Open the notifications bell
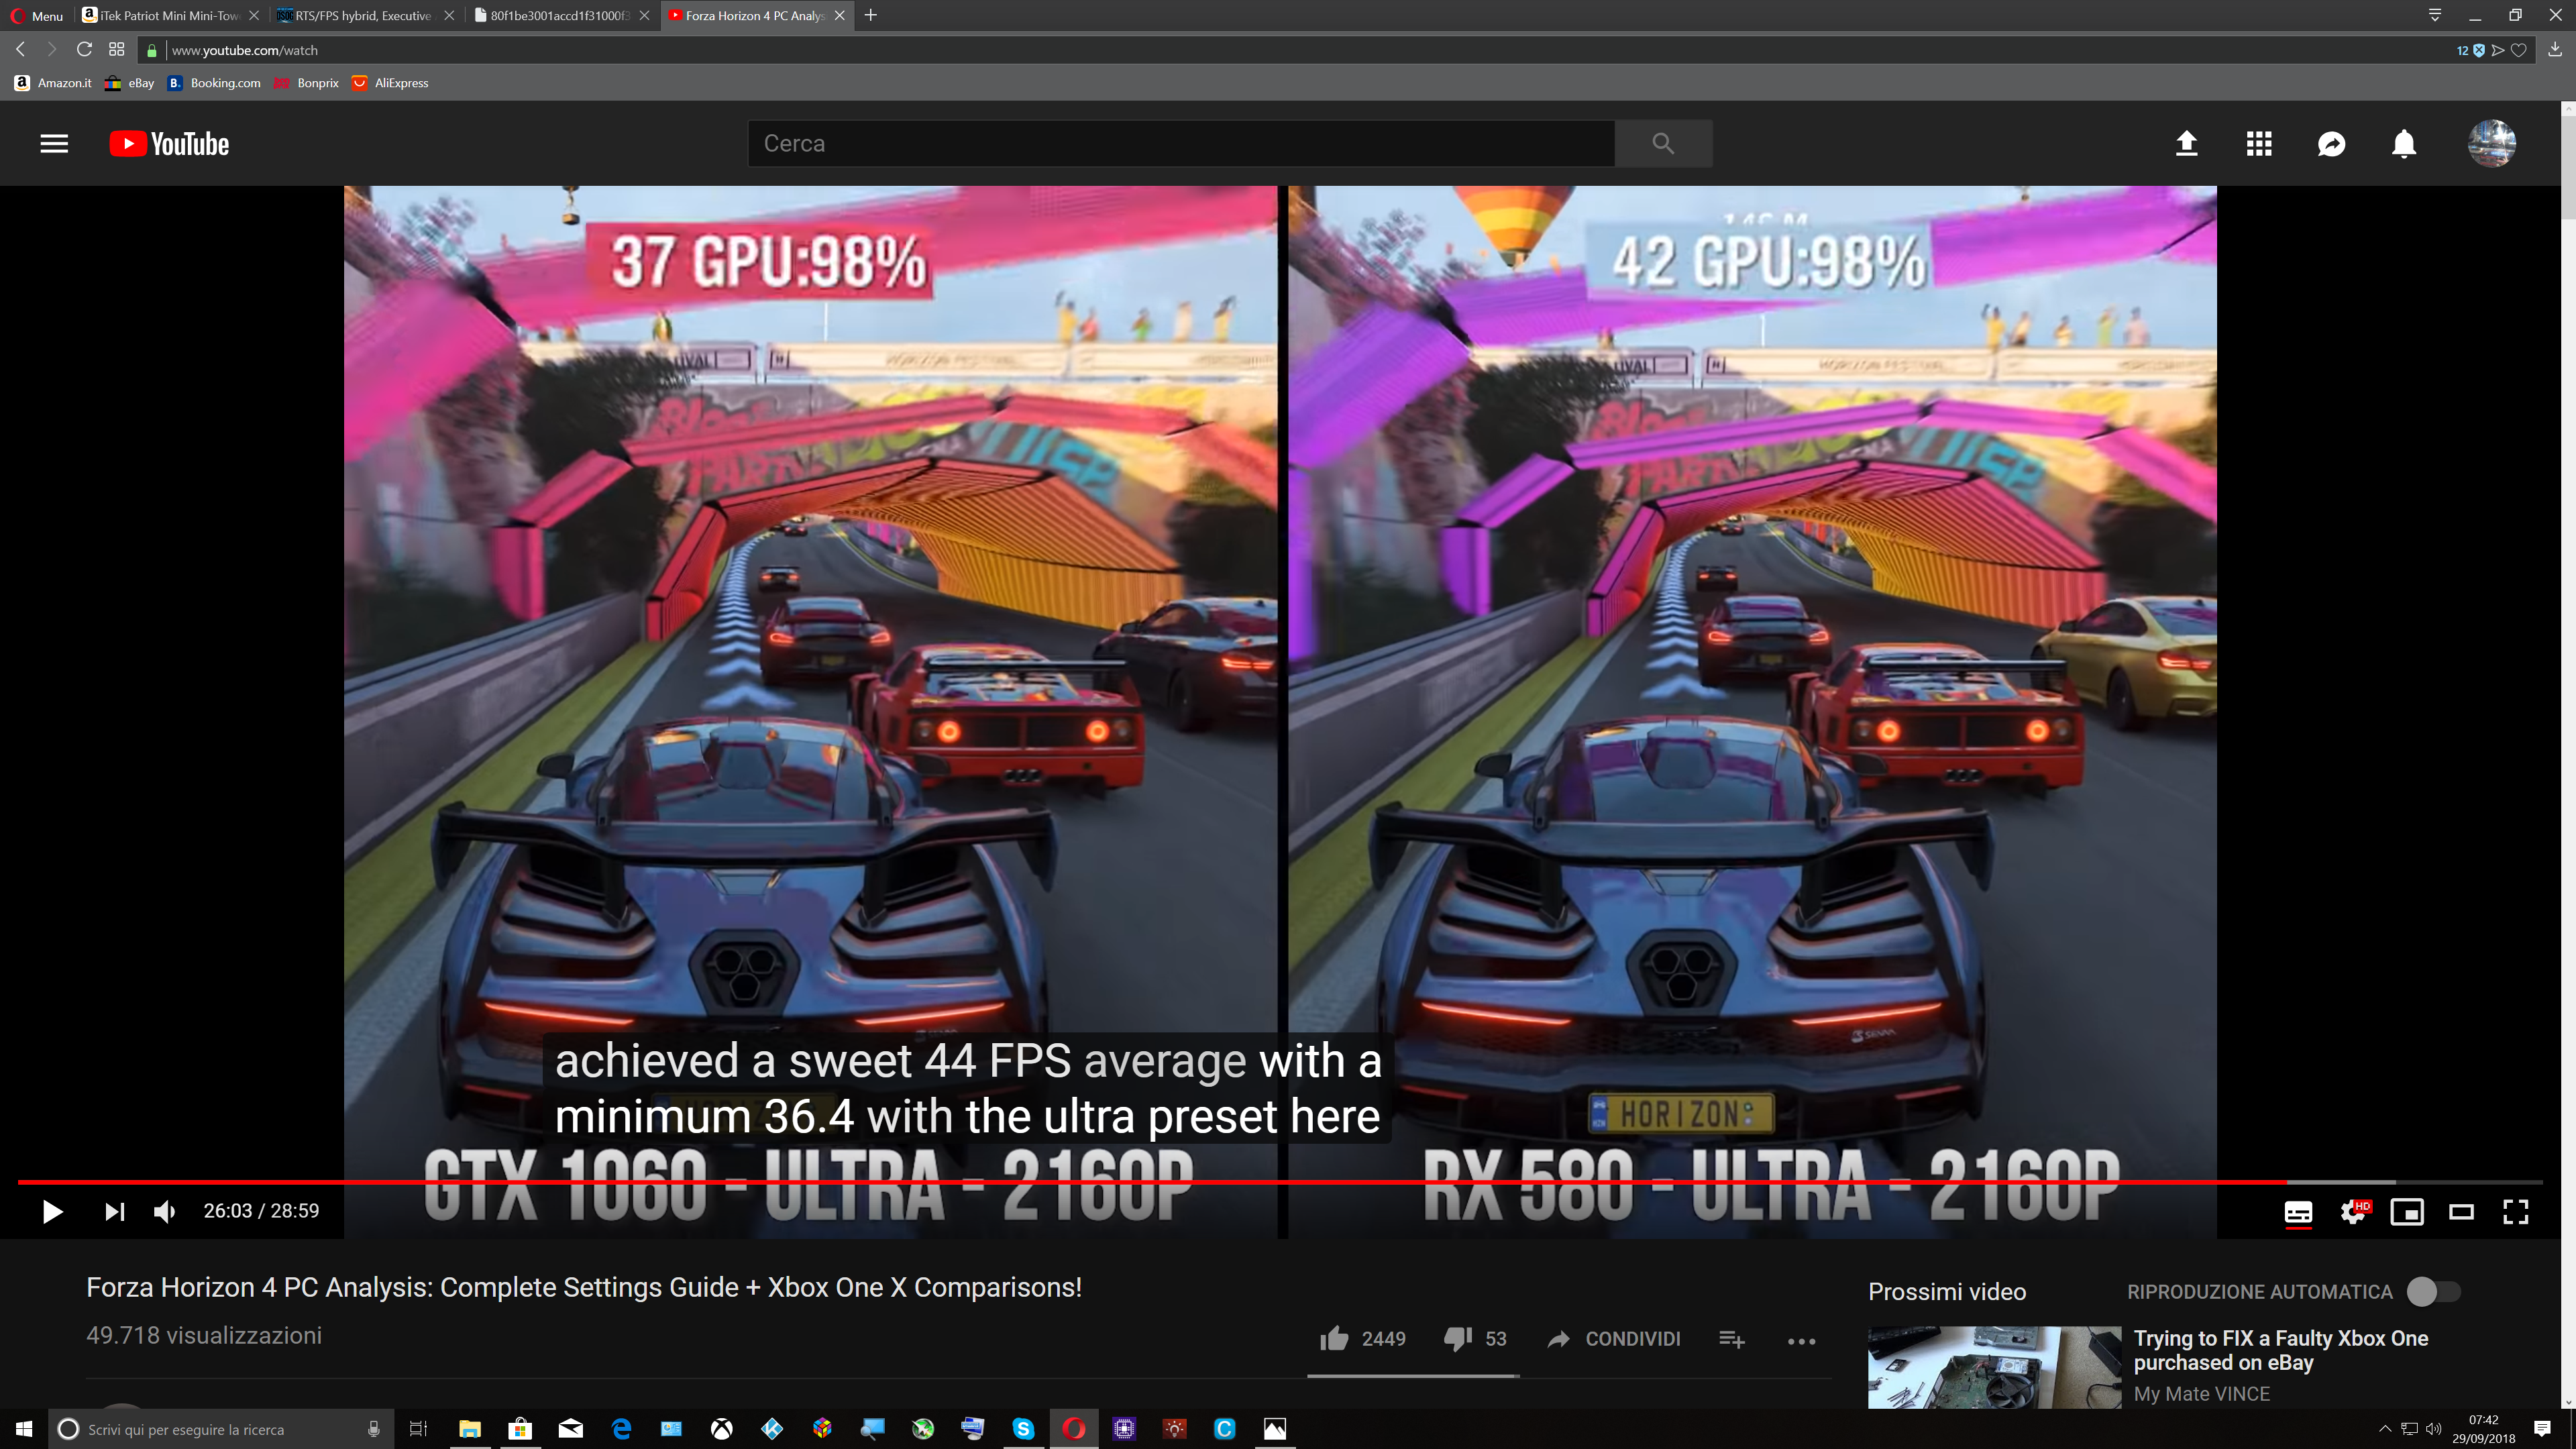The height and width of the screenshot is (1449, 2576). [x=2403, y=144]
